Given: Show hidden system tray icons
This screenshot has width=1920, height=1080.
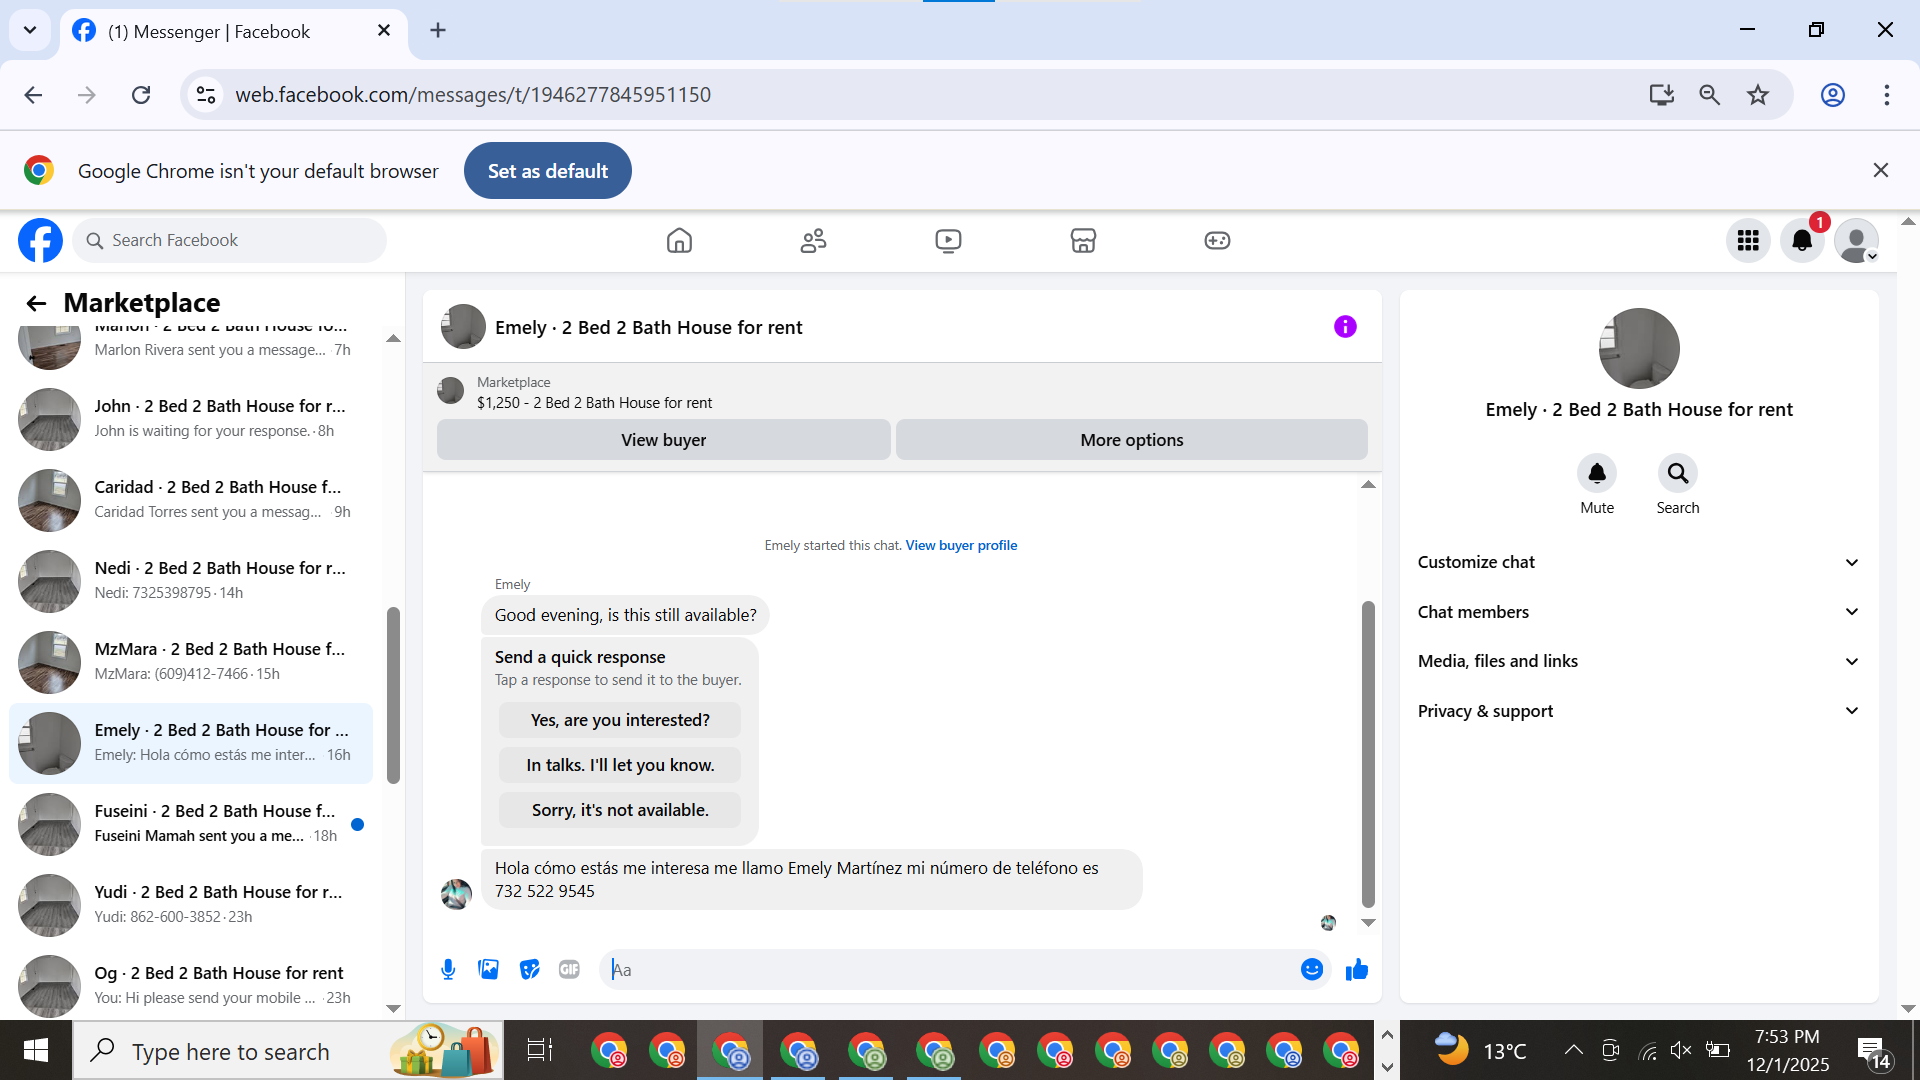Looking at the screenshot, I should 1573,1050.
